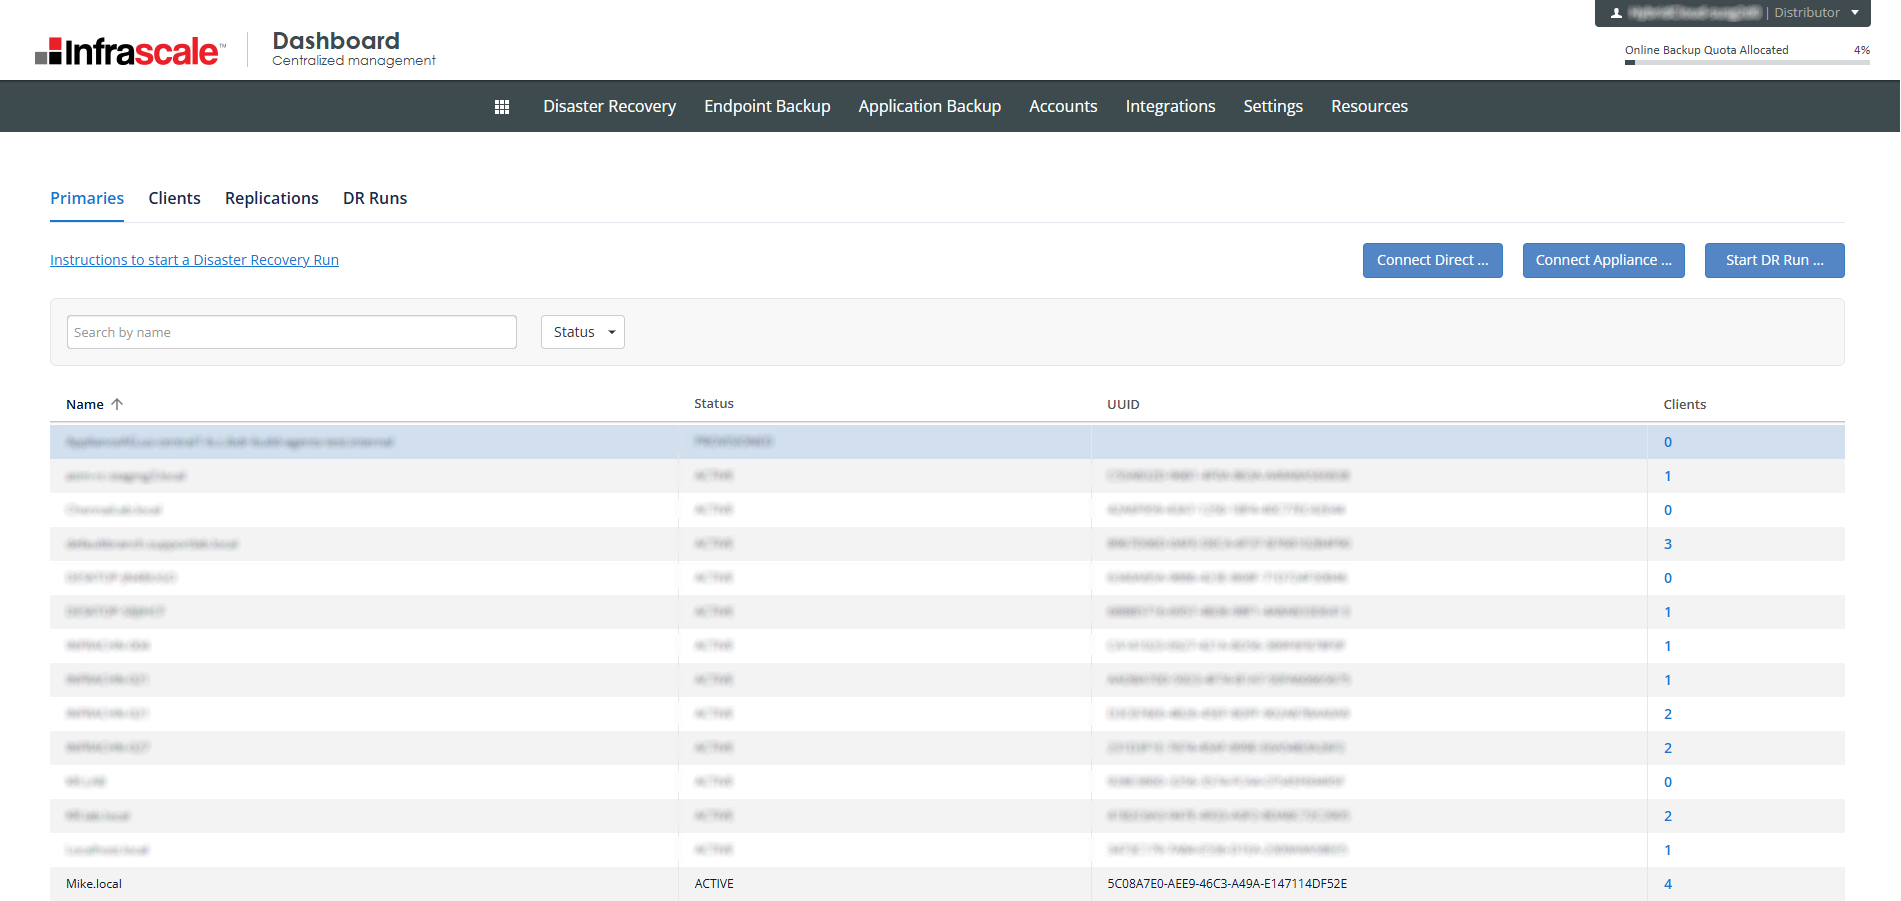Open the Distributor account dropdown
The width and height of the screenshot is (1901, 901).
1854,13
